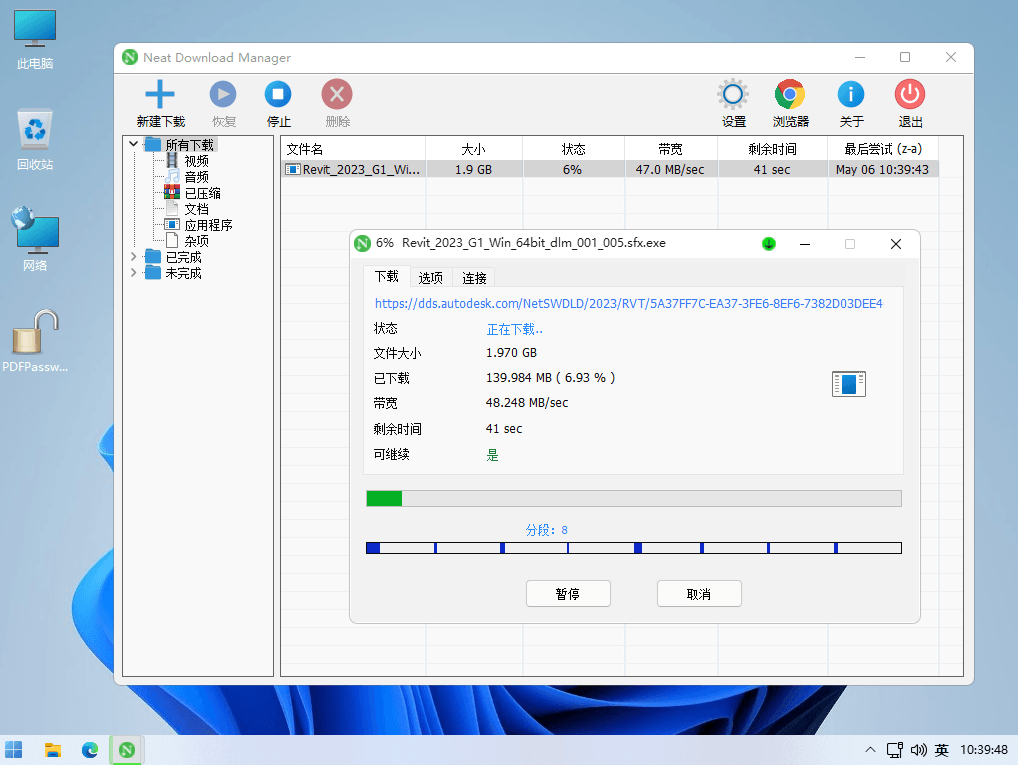
Task: Click the volume speaker tray icon
Action: click(x=918, y=750)
